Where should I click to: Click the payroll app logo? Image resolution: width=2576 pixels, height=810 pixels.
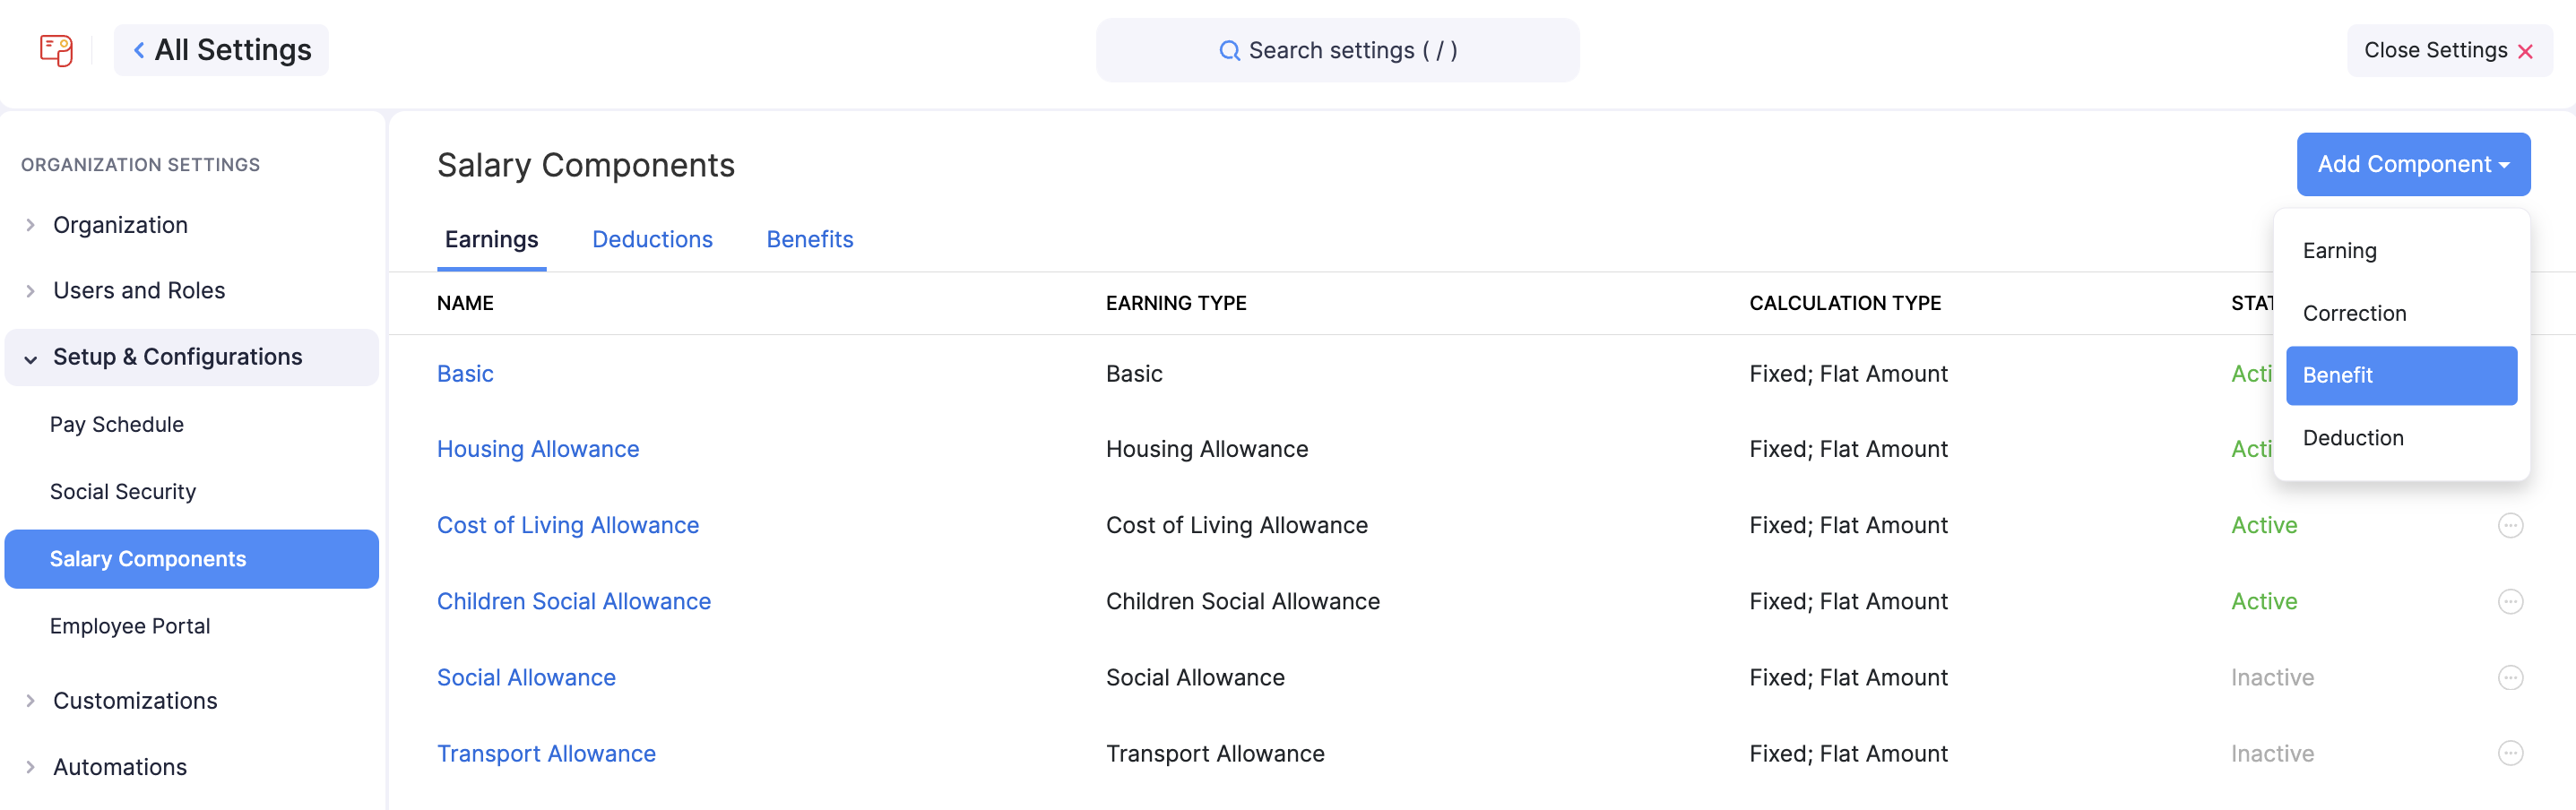(55, 50)
